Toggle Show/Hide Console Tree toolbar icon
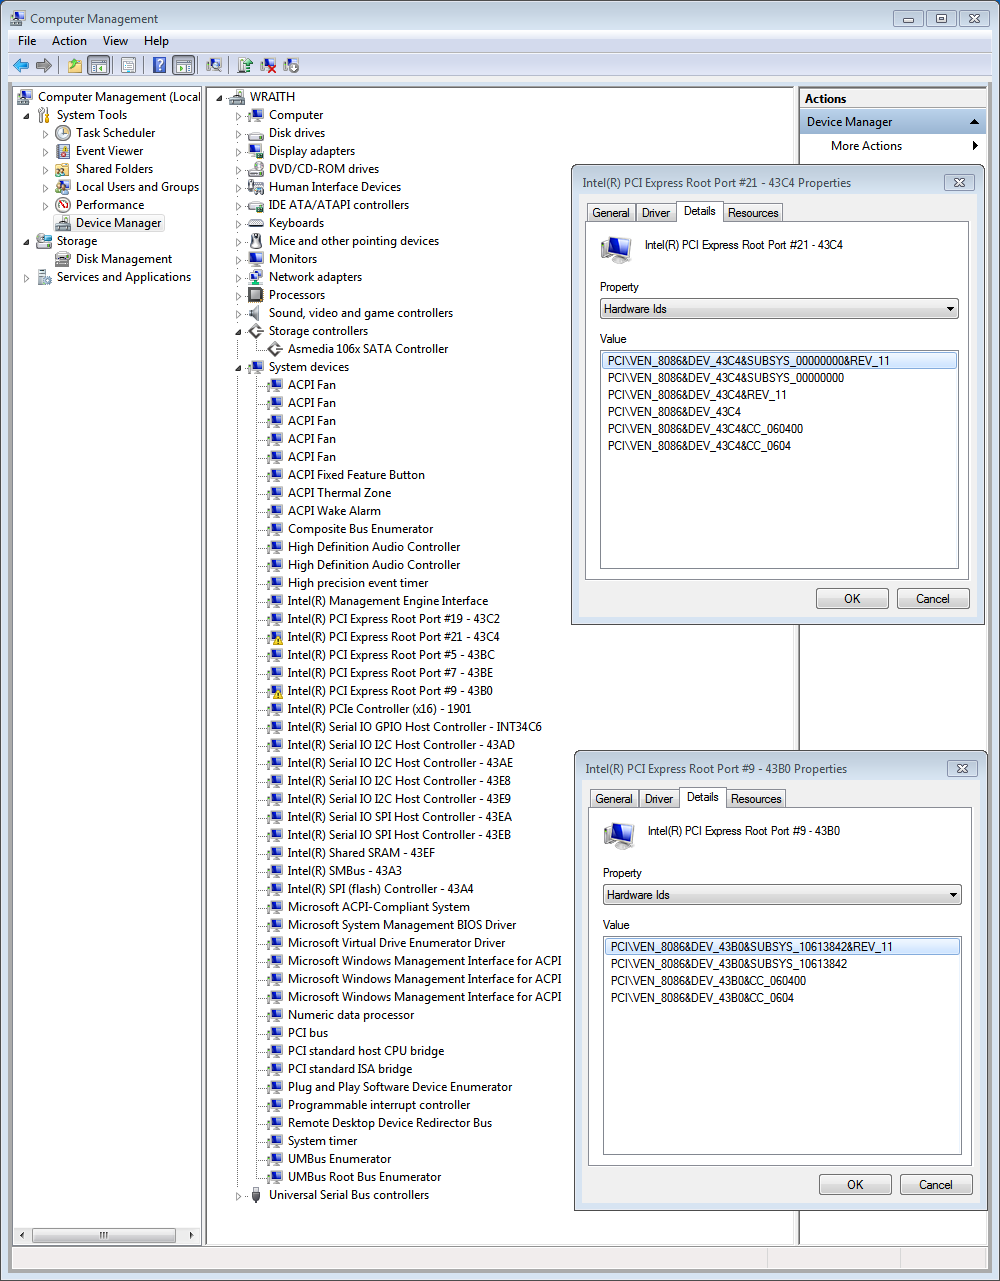Image resolution: width=1000 pixels, height=1281 pixels. pos(98,65)
